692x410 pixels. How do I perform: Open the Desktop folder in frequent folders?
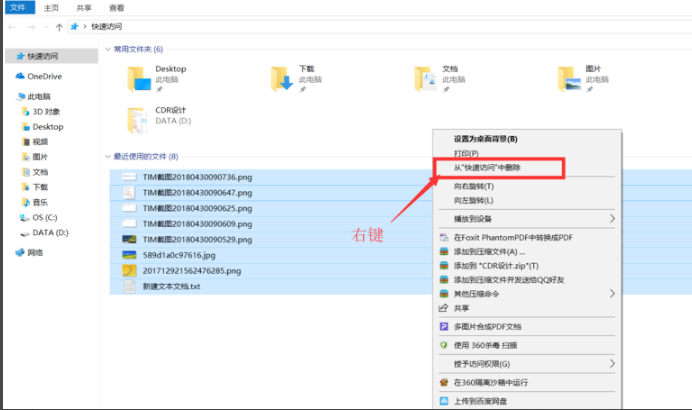click(139, 78)
